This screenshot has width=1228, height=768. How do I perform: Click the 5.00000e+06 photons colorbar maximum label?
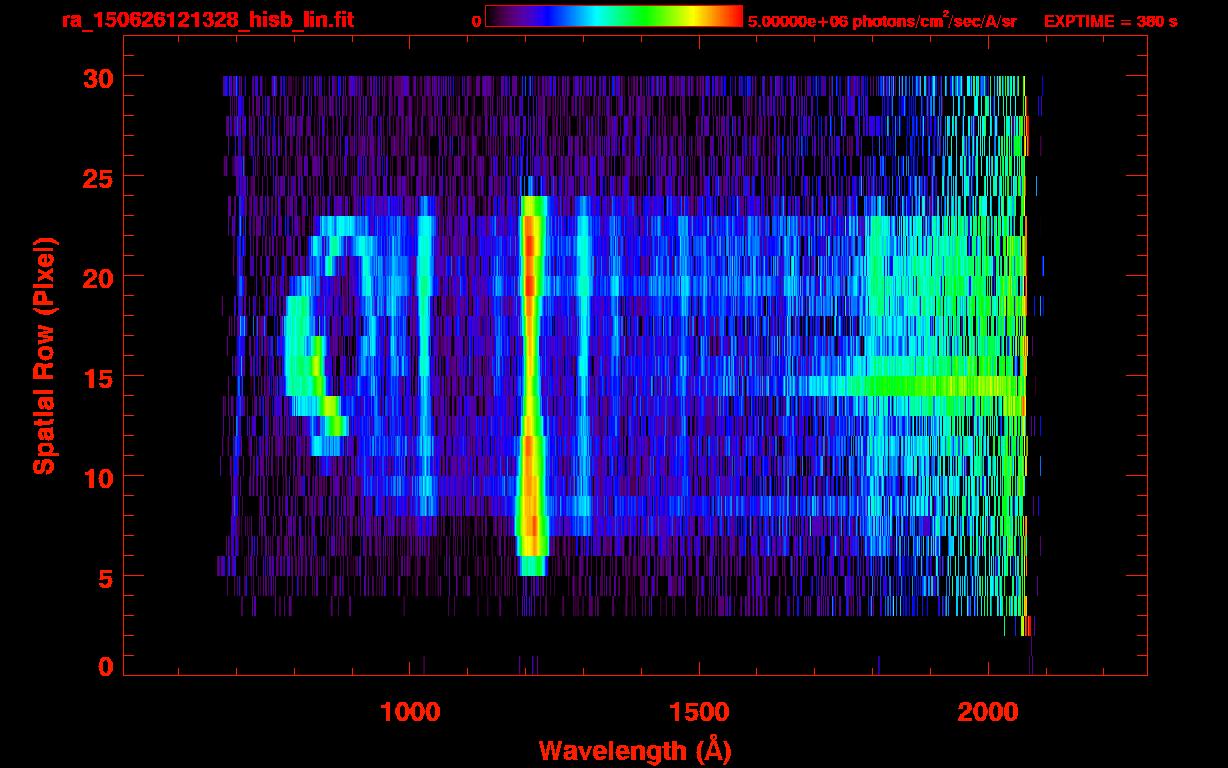[x=882, y=21]
